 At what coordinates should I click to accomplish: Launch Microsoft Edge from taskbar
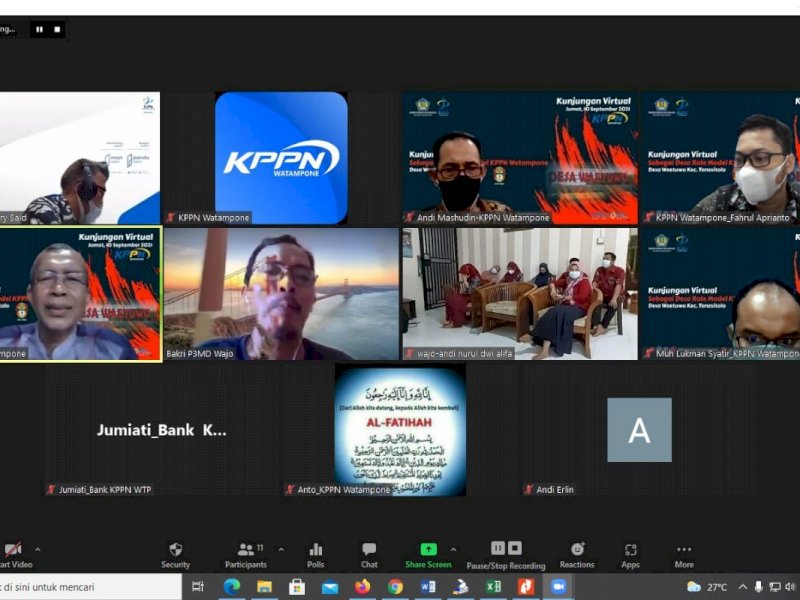point(232,587)
